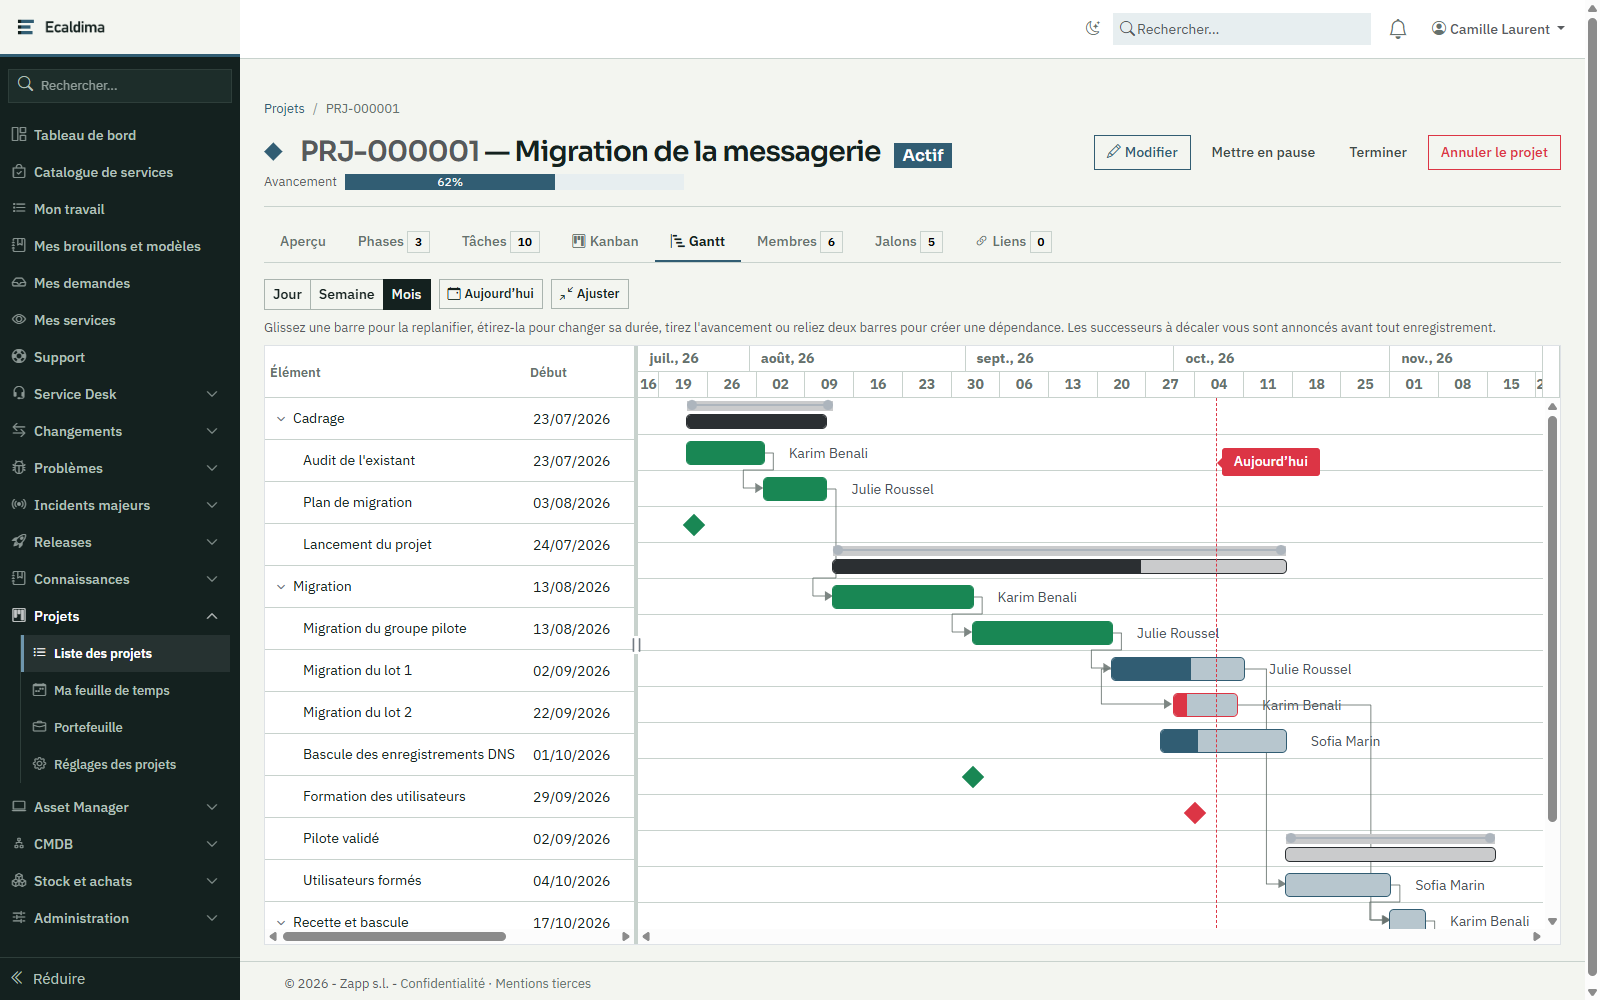Open notifications via the bell icon

point(1398,29)
